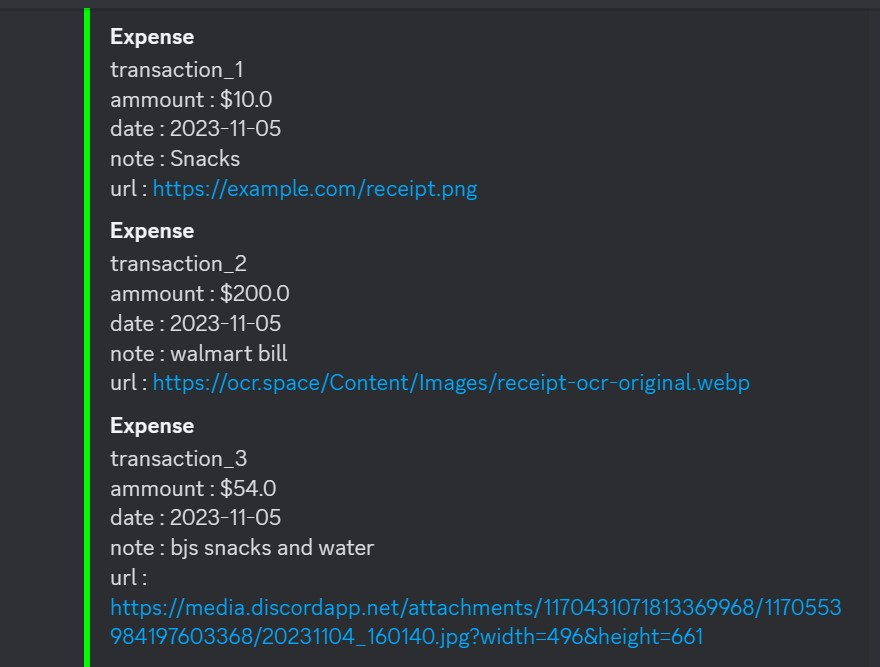Open the ocr.space receipt-ocr-original.webp link
Screen dimensions: 880x667
point(451,383)
